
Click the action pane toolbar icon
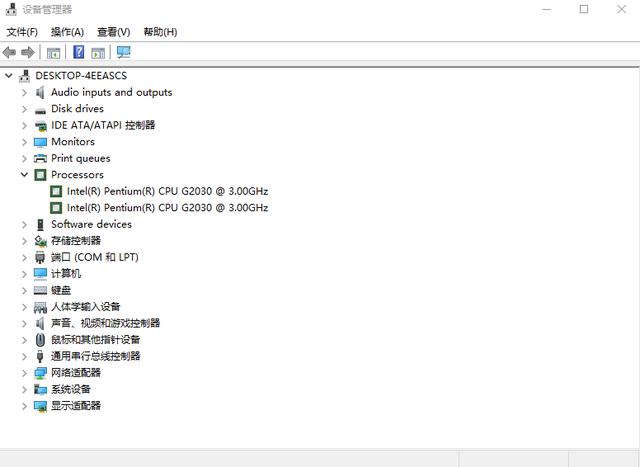[x=98, y=52]
